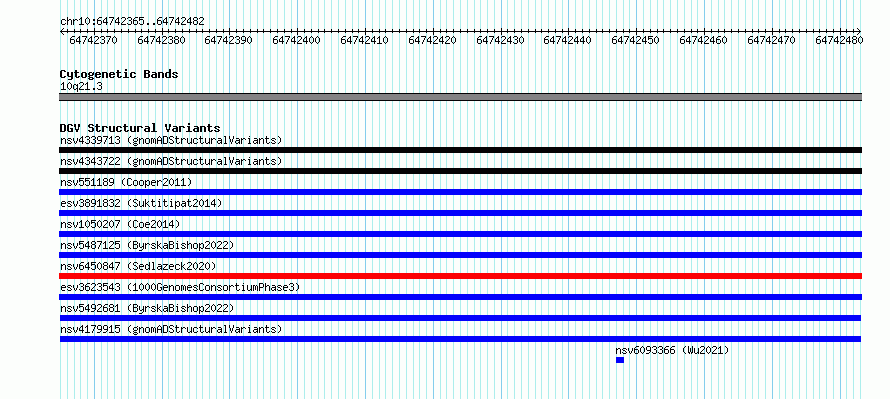Click ruler position 64742390
This screenshot has width=890, height=399.
tap(228, 40)
